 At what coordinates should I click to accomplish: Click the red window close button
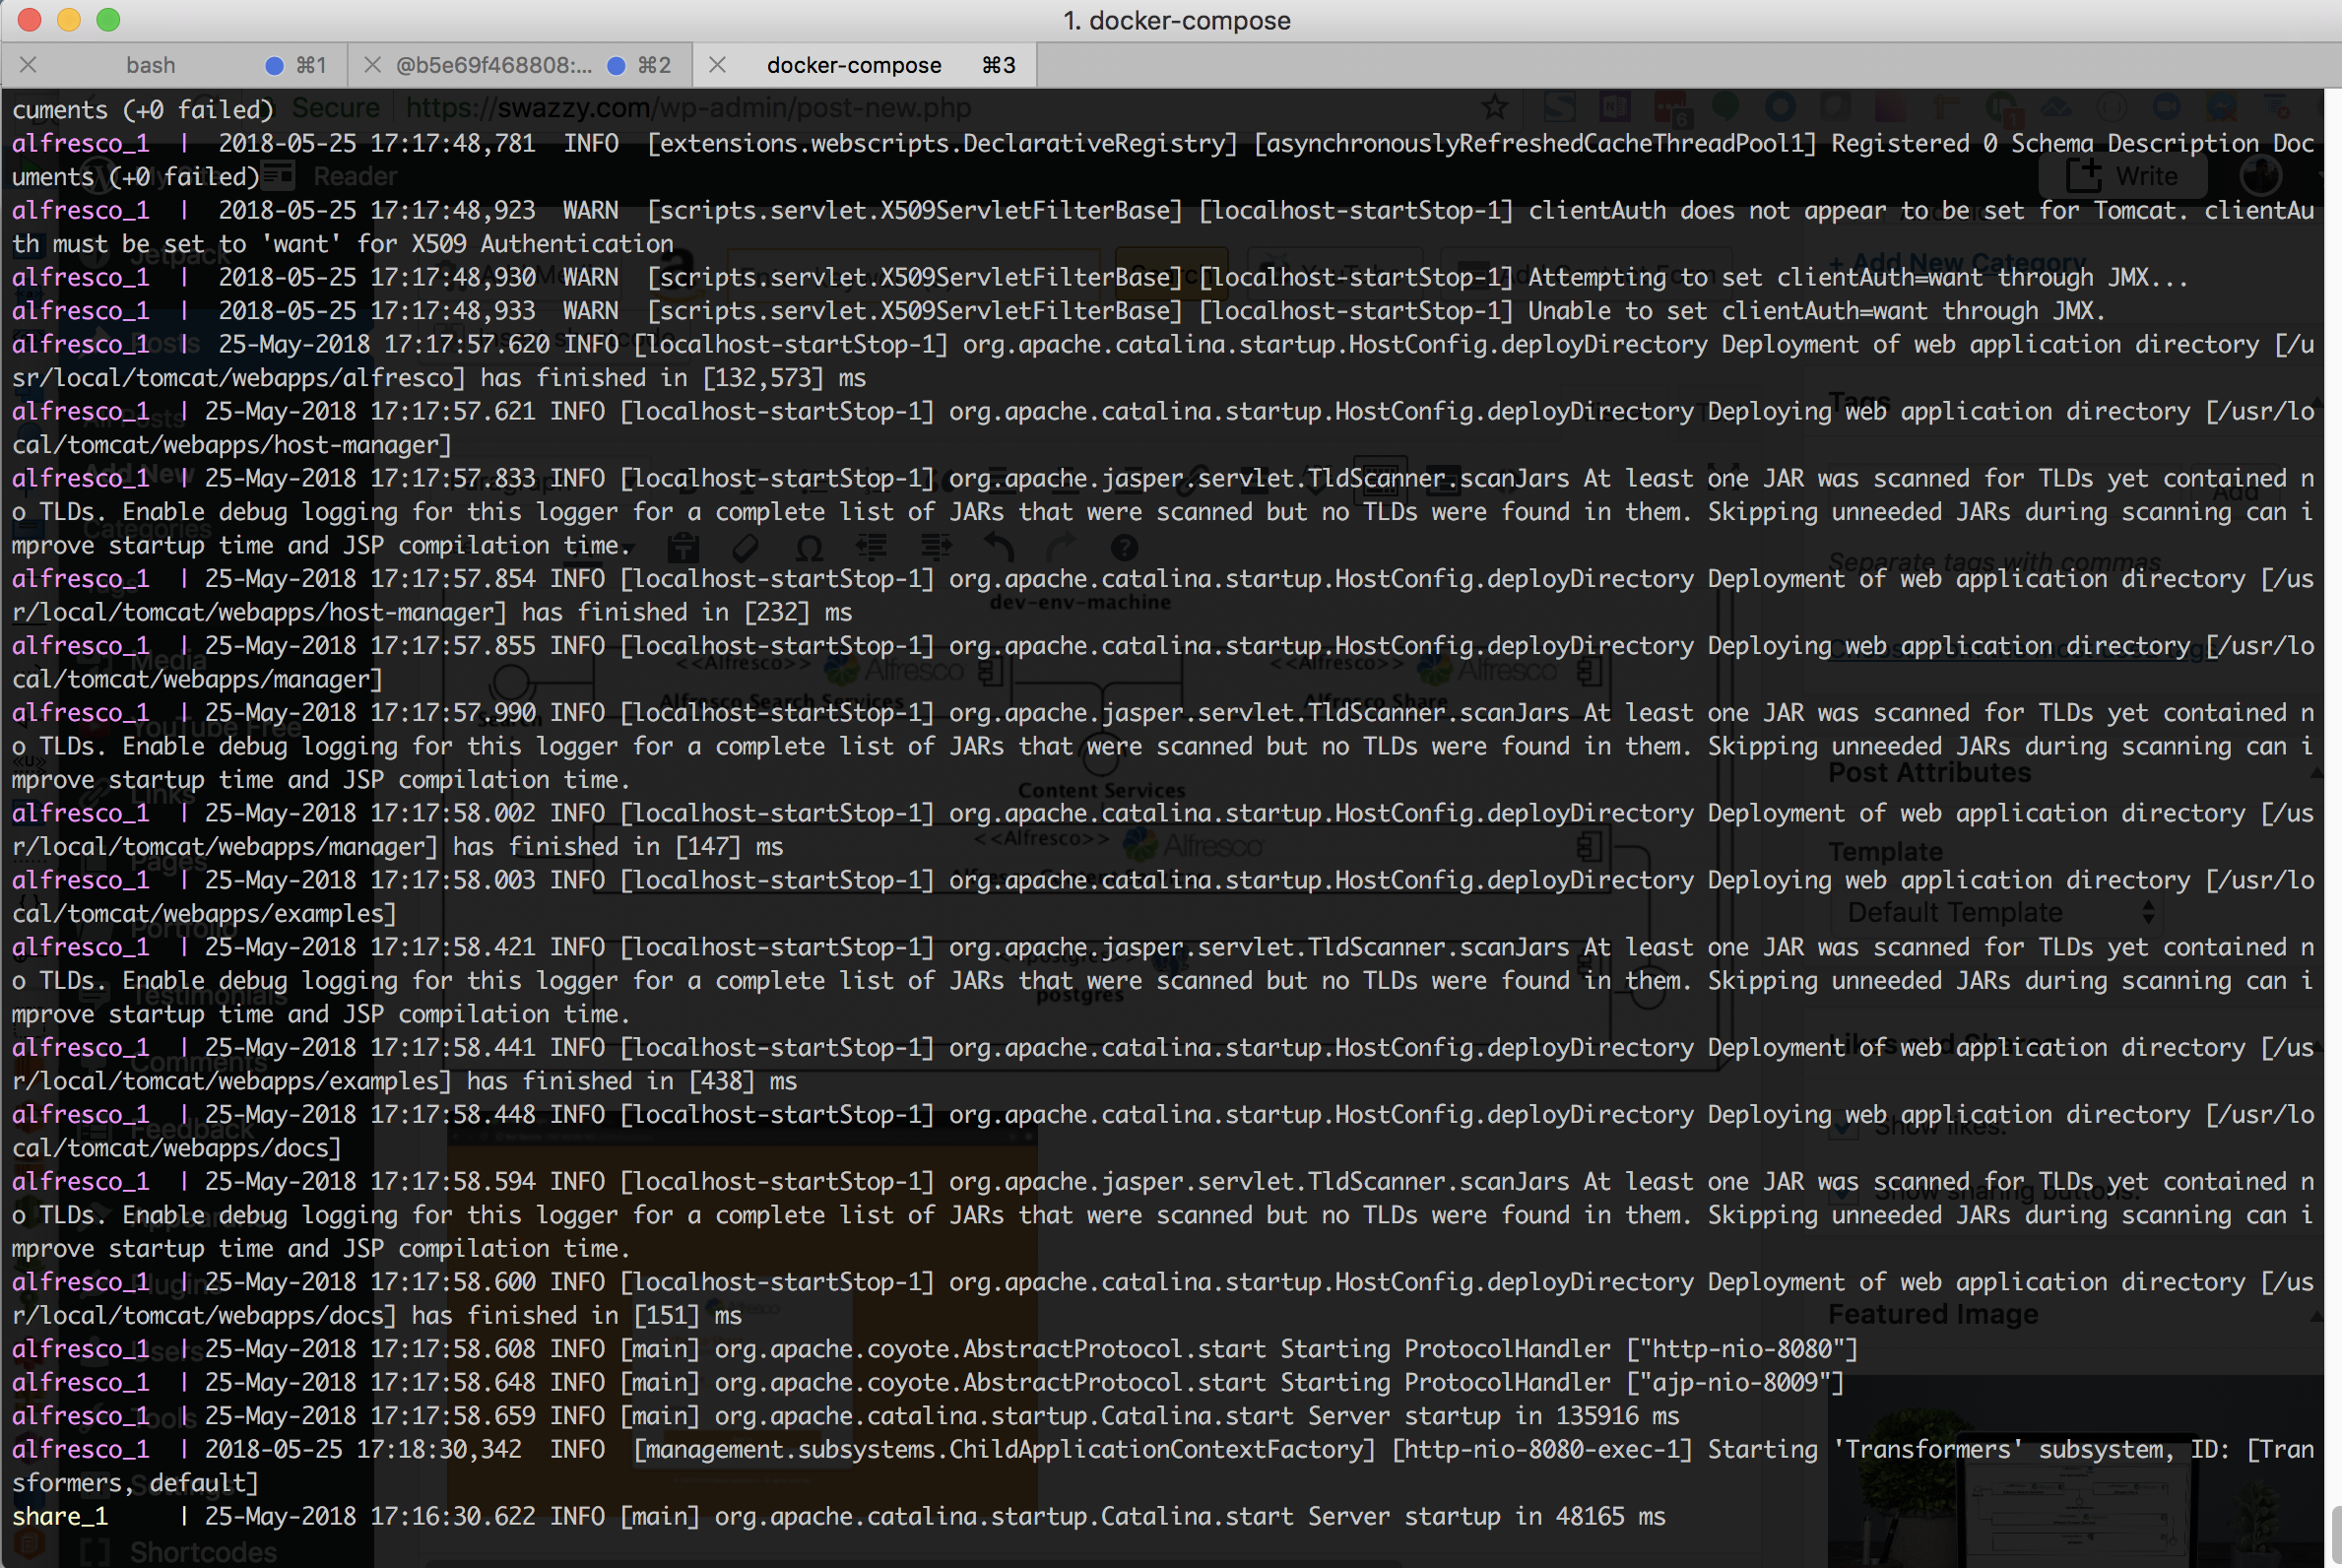click(29, 19)
